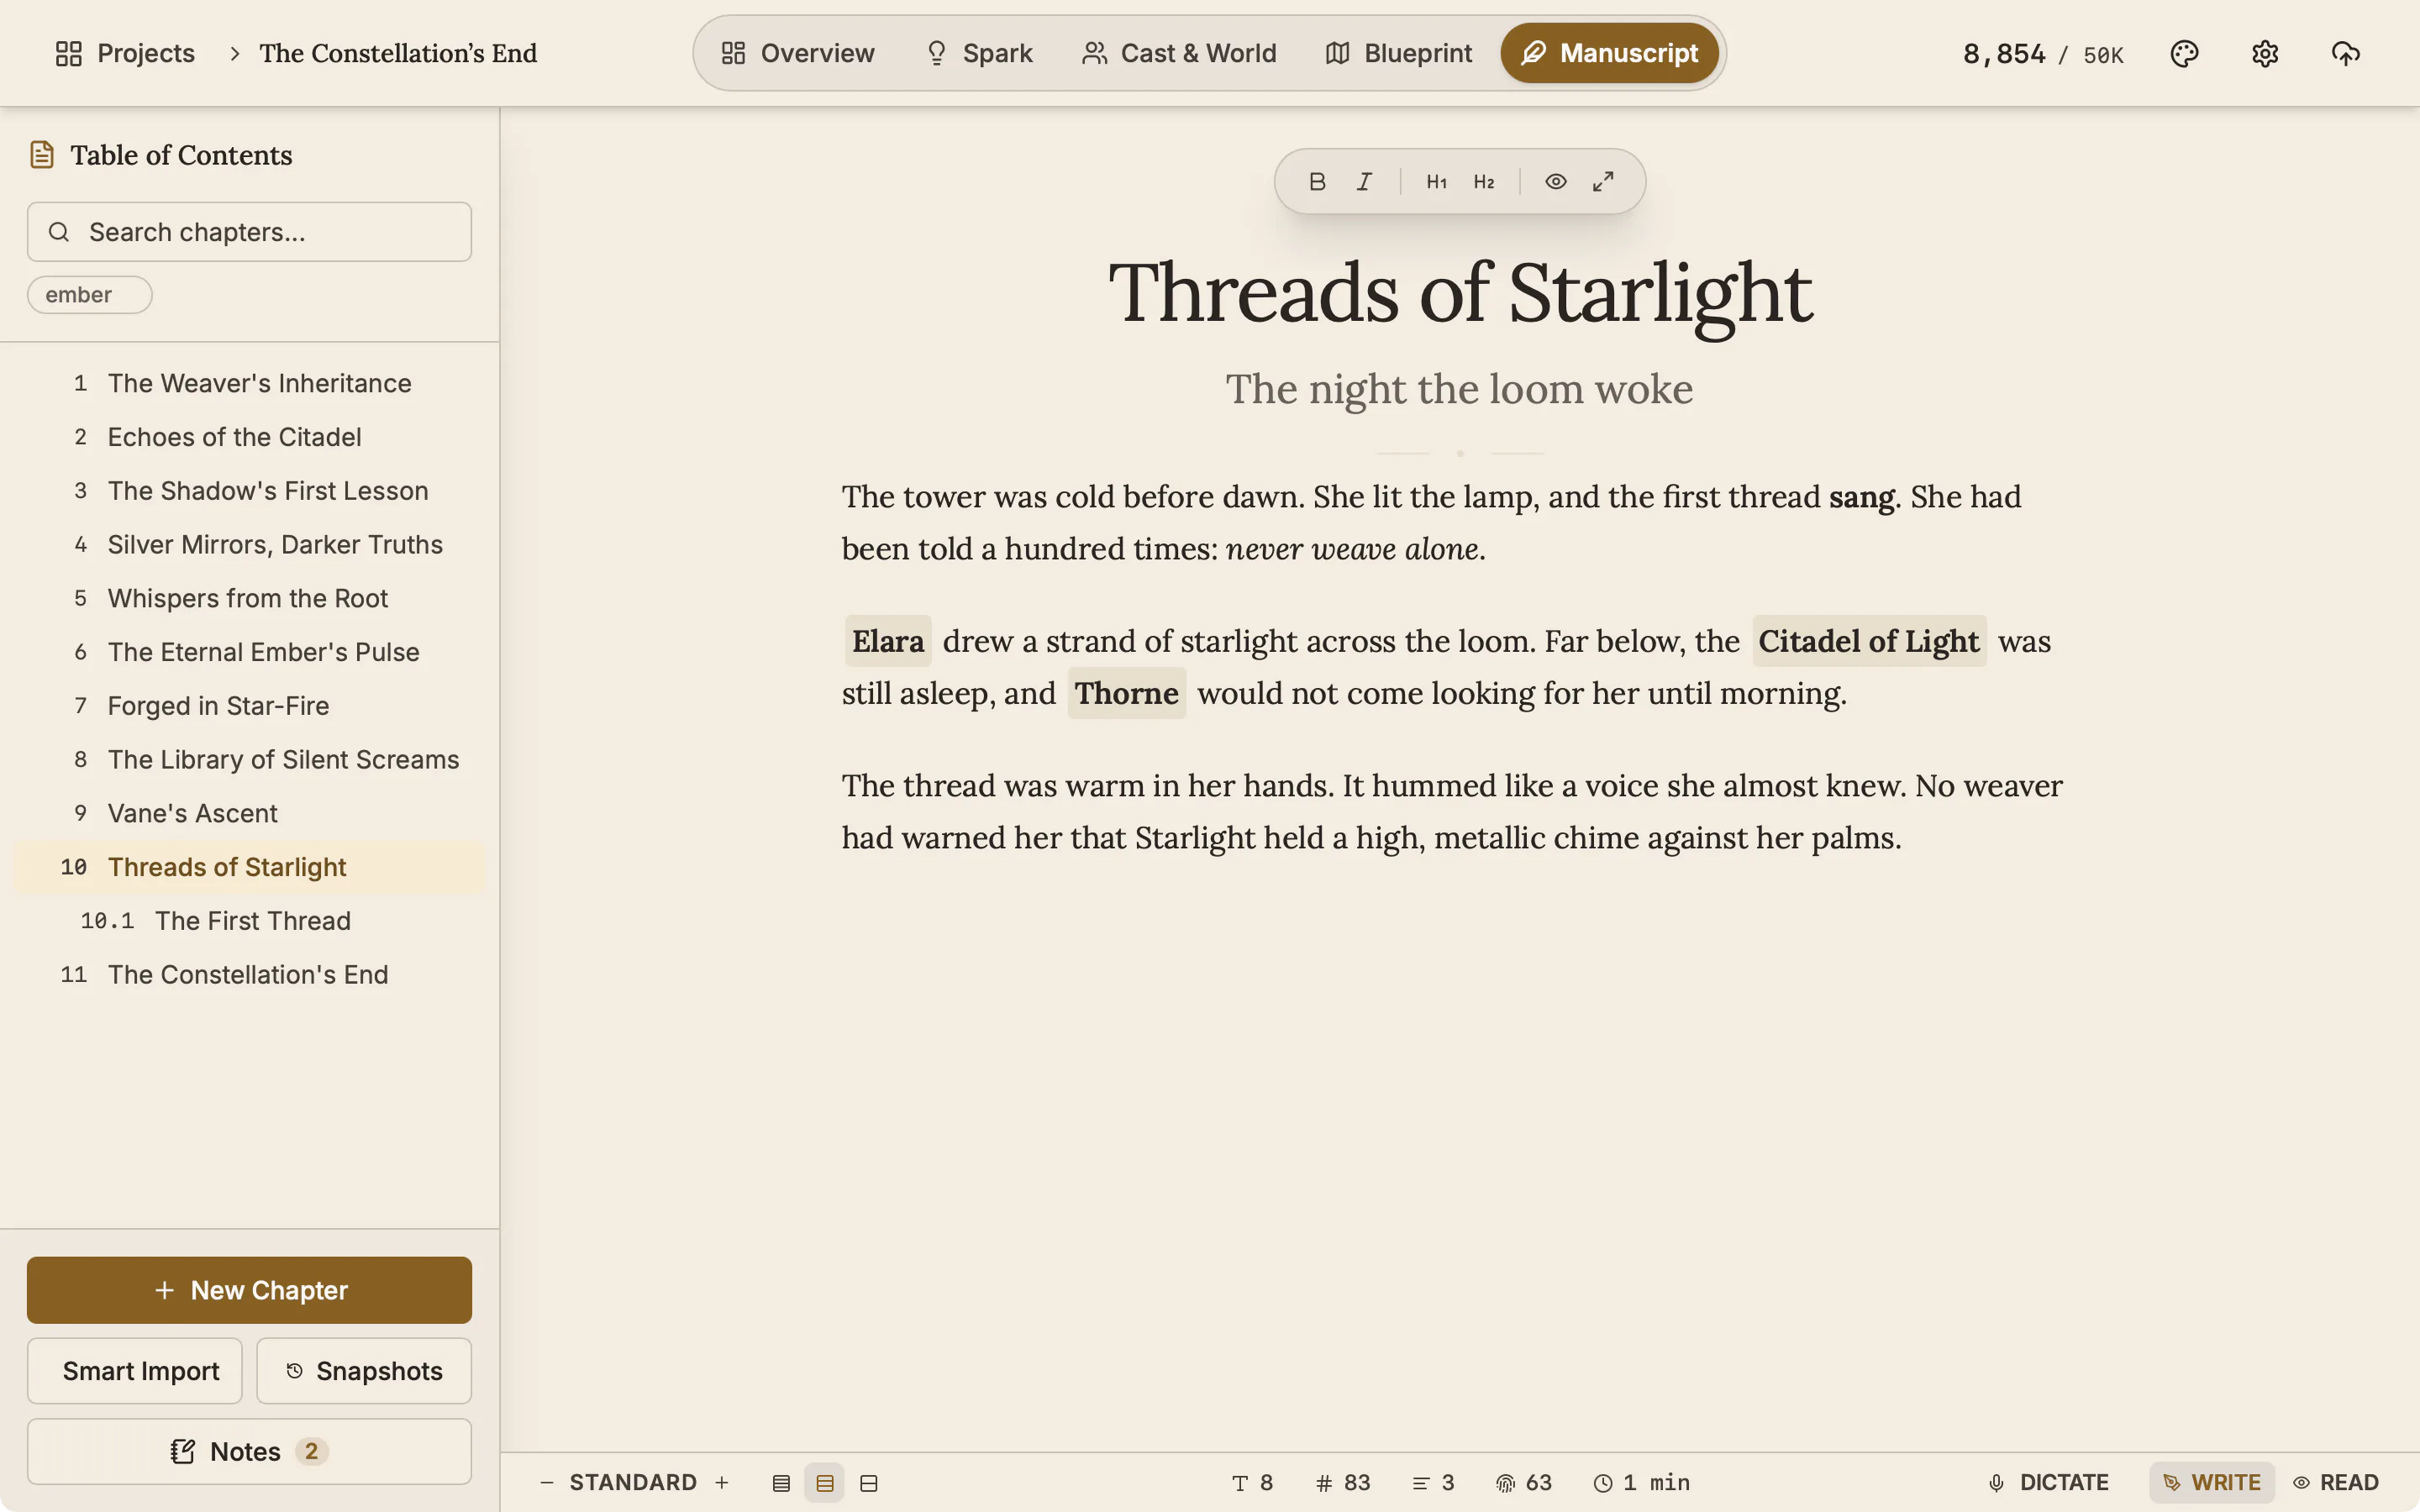Screen dimensions: 2420x1512
Task: Open Snapshots history
Action: coord(364,1371)
